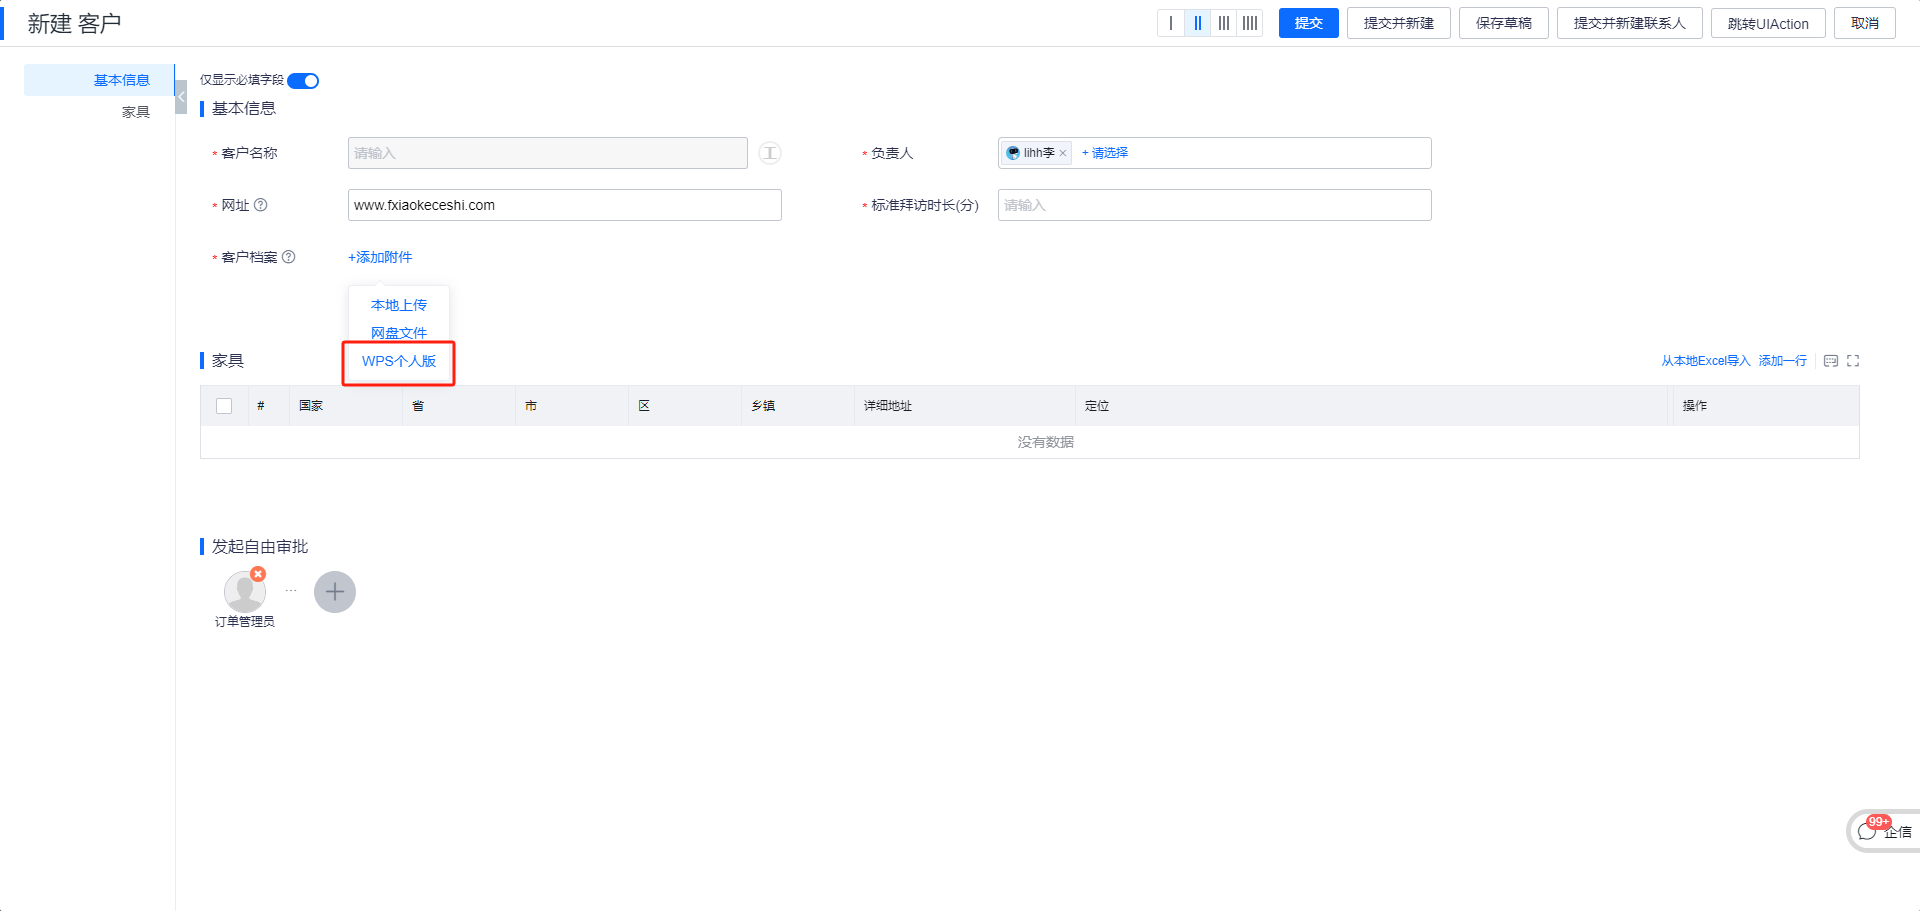Open the 家具 table column settings icon

click(x=1831, y=361)
